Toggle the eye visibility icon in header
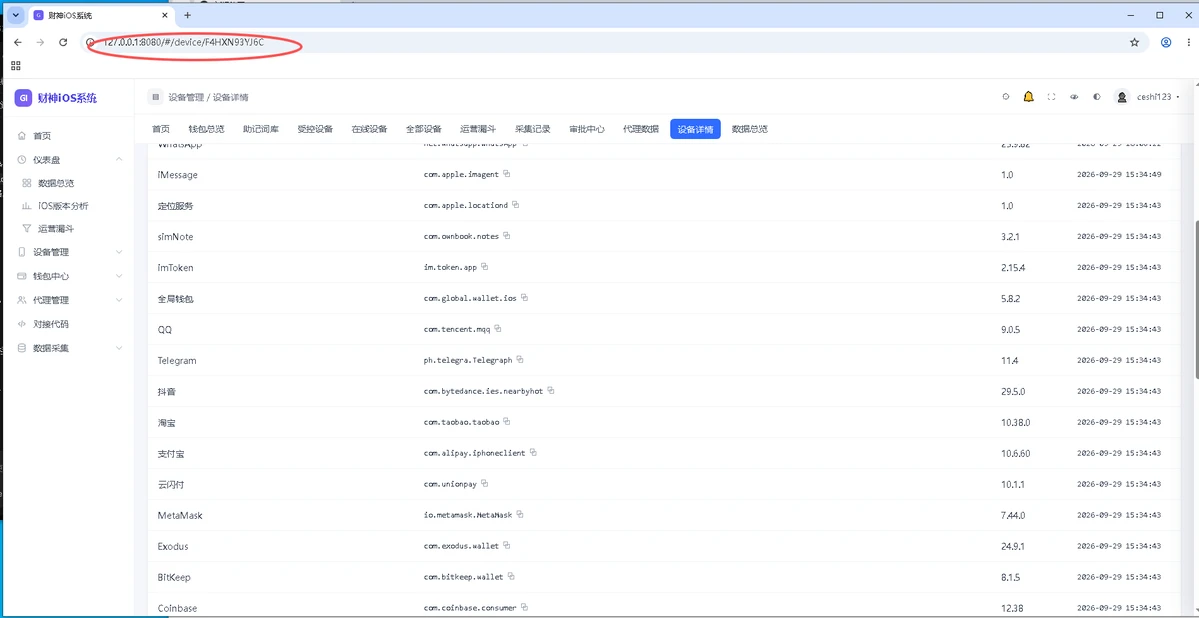Screen dimensions: 1199x618 click(1074, 97)
